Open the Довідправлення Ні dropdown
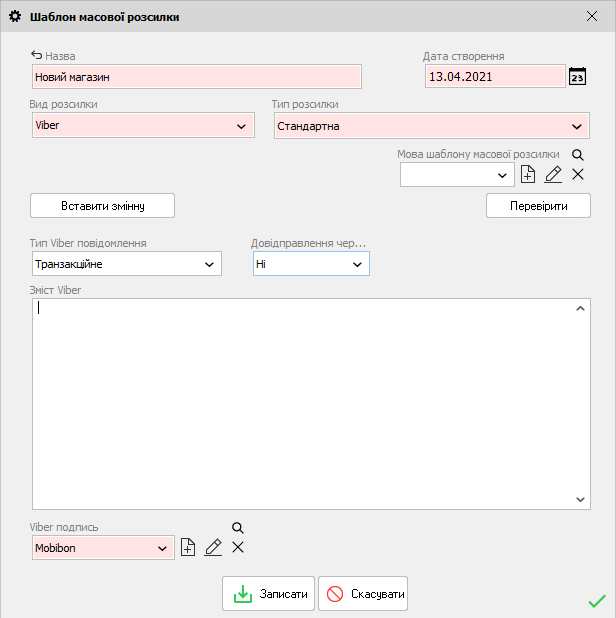The height and width of the screenshot is (618, 616). tap(357, 264)
